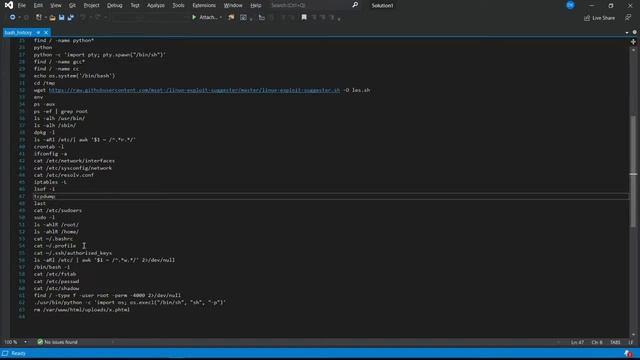This screenshot has width=640, height=360.
Task: Open the Edit menu
Action: click(38, 5)
